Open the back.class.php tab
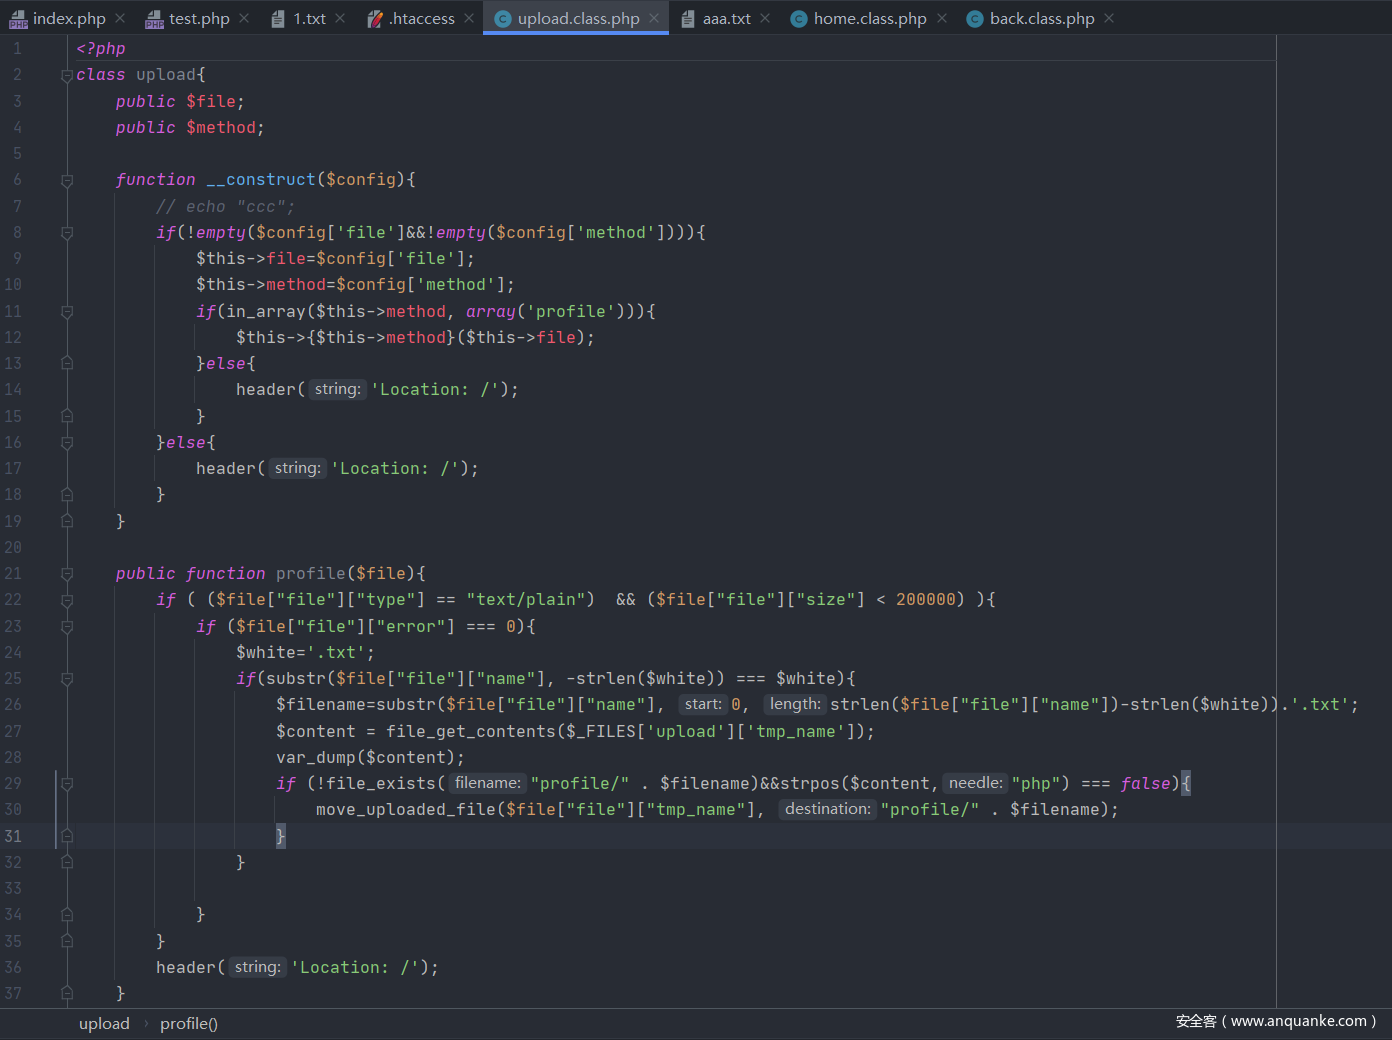Image resolution: width=1392 pixels, height=1040 pixels. 1042,18
